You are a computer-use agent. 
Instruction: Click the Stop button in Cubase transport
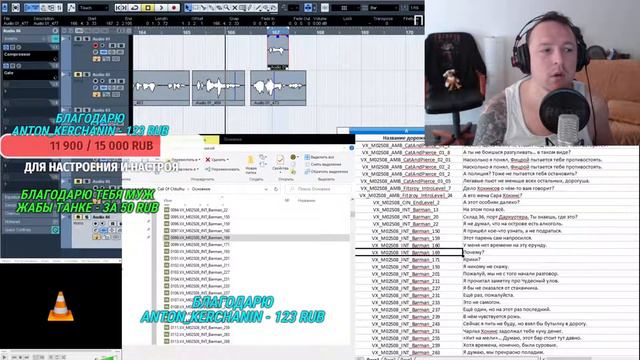[147, 8]
